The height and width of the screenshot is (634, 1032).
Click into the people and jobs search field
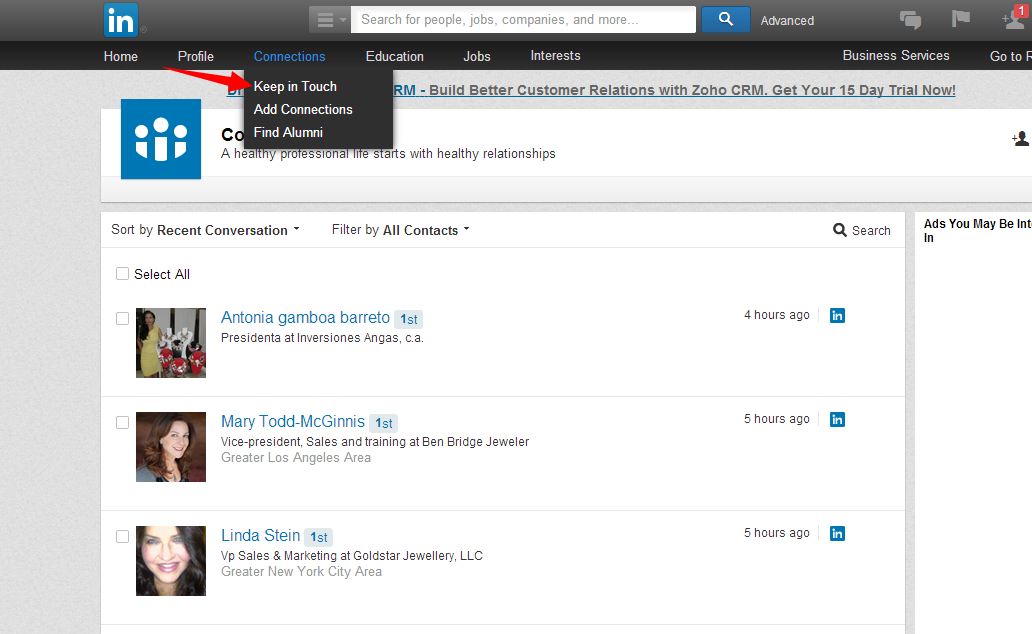(x=523, y=20)
